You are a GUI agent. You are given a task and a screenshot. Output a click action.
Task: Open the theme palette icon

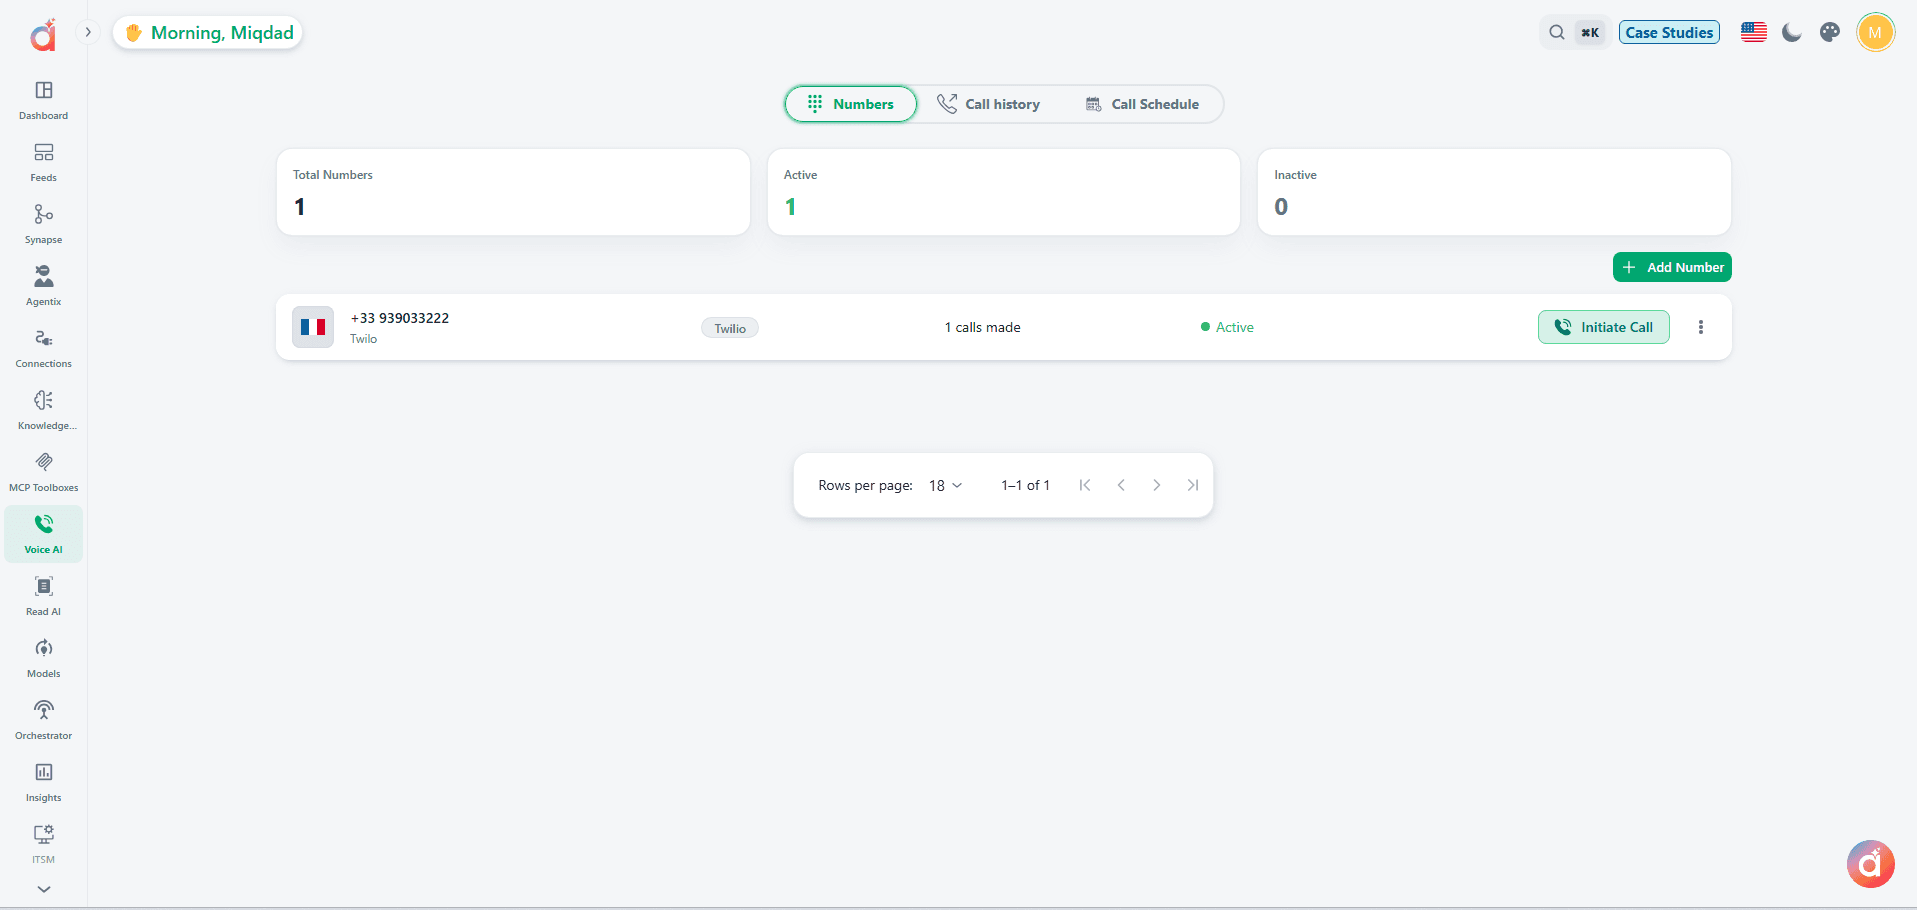pyautogui.click(x=1830, y=33)
